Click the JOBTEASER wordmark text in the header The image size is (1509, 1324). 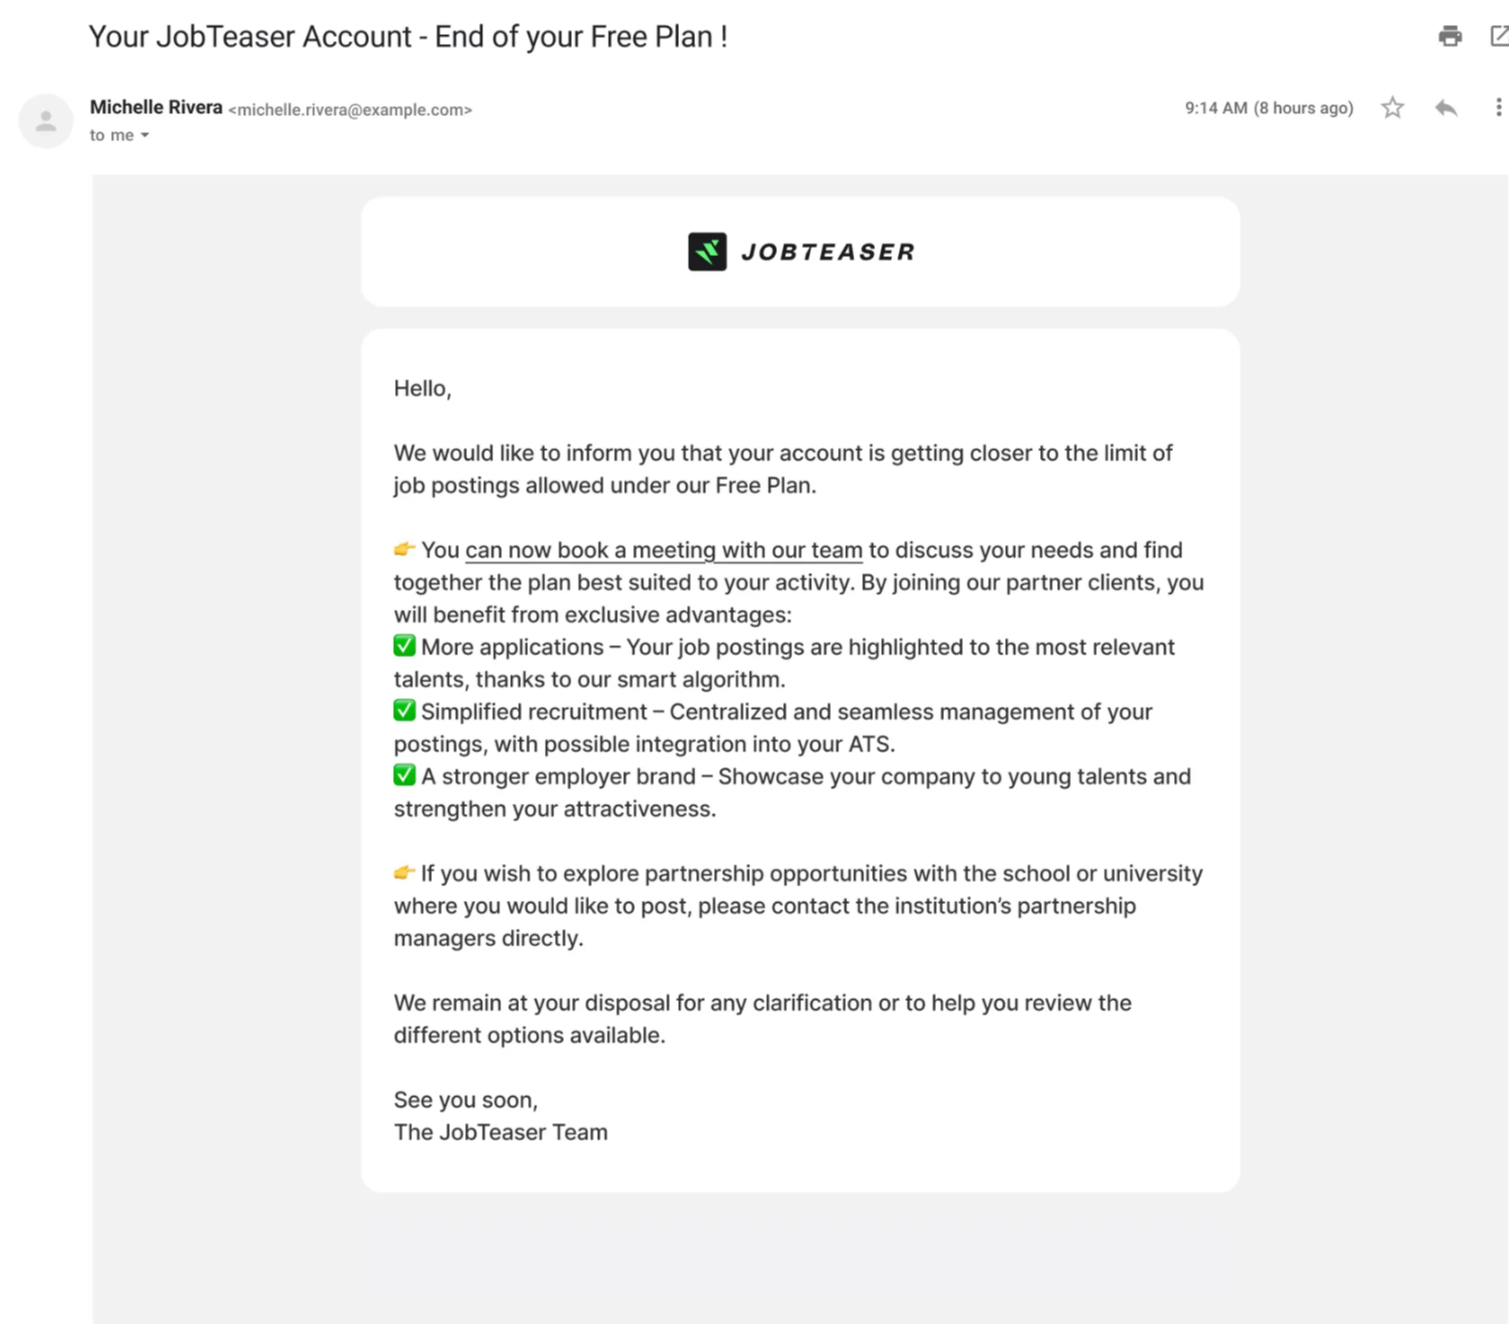tap(828, 252)
